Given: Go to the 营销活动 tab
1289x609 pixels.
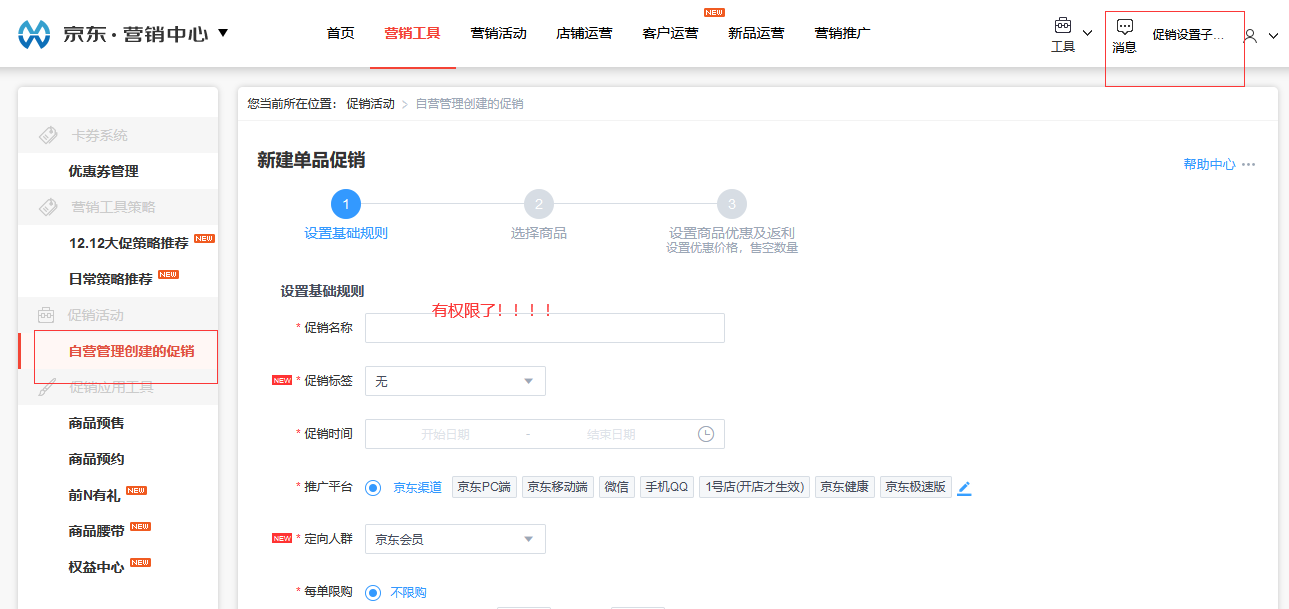Looking at the screenshot, I should point(498,33).
